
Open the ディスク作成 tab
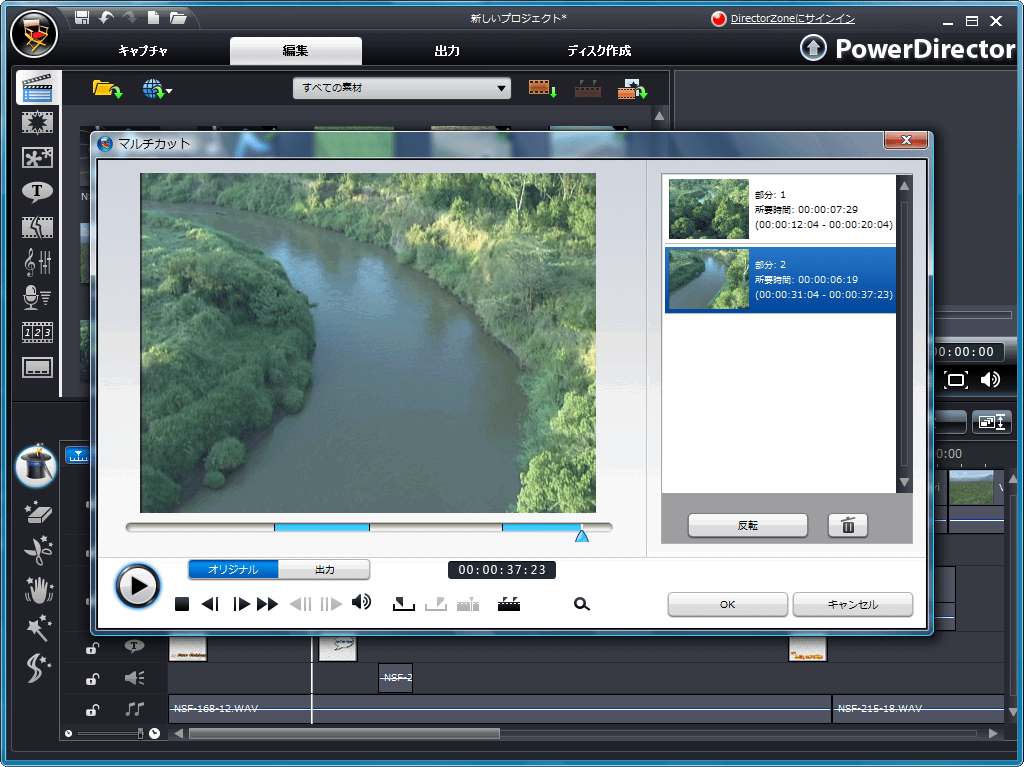pos(599,51)
